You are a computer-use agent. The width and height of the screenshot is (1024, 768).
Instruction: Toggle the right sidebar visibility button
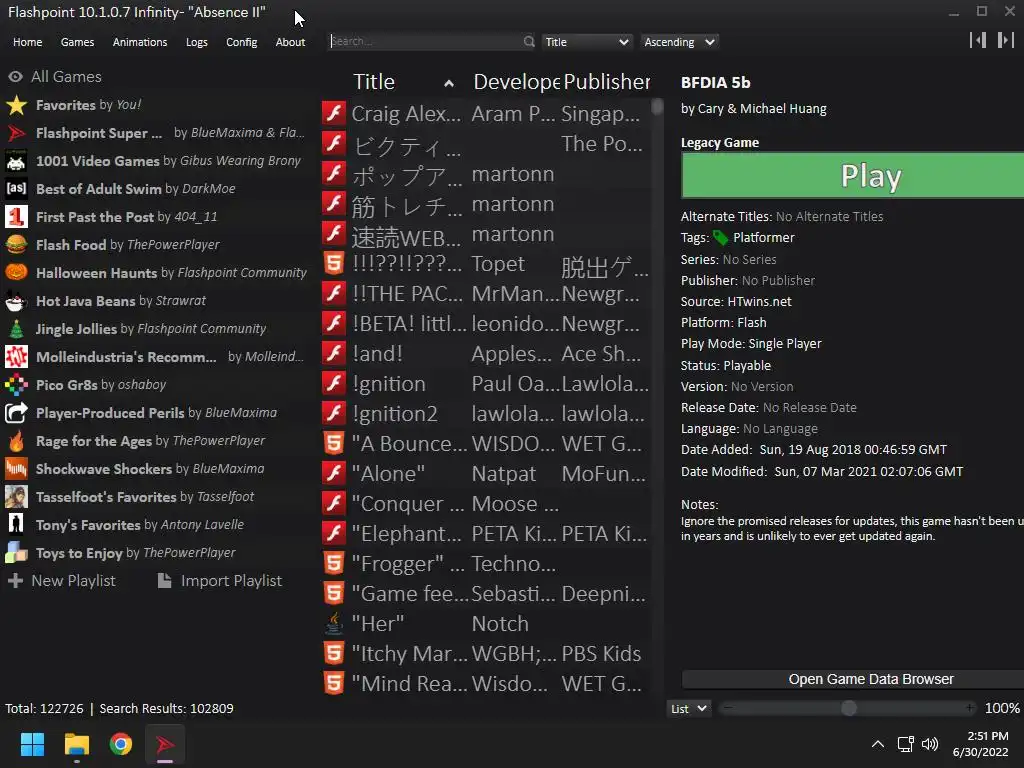tap(1006, 40)
